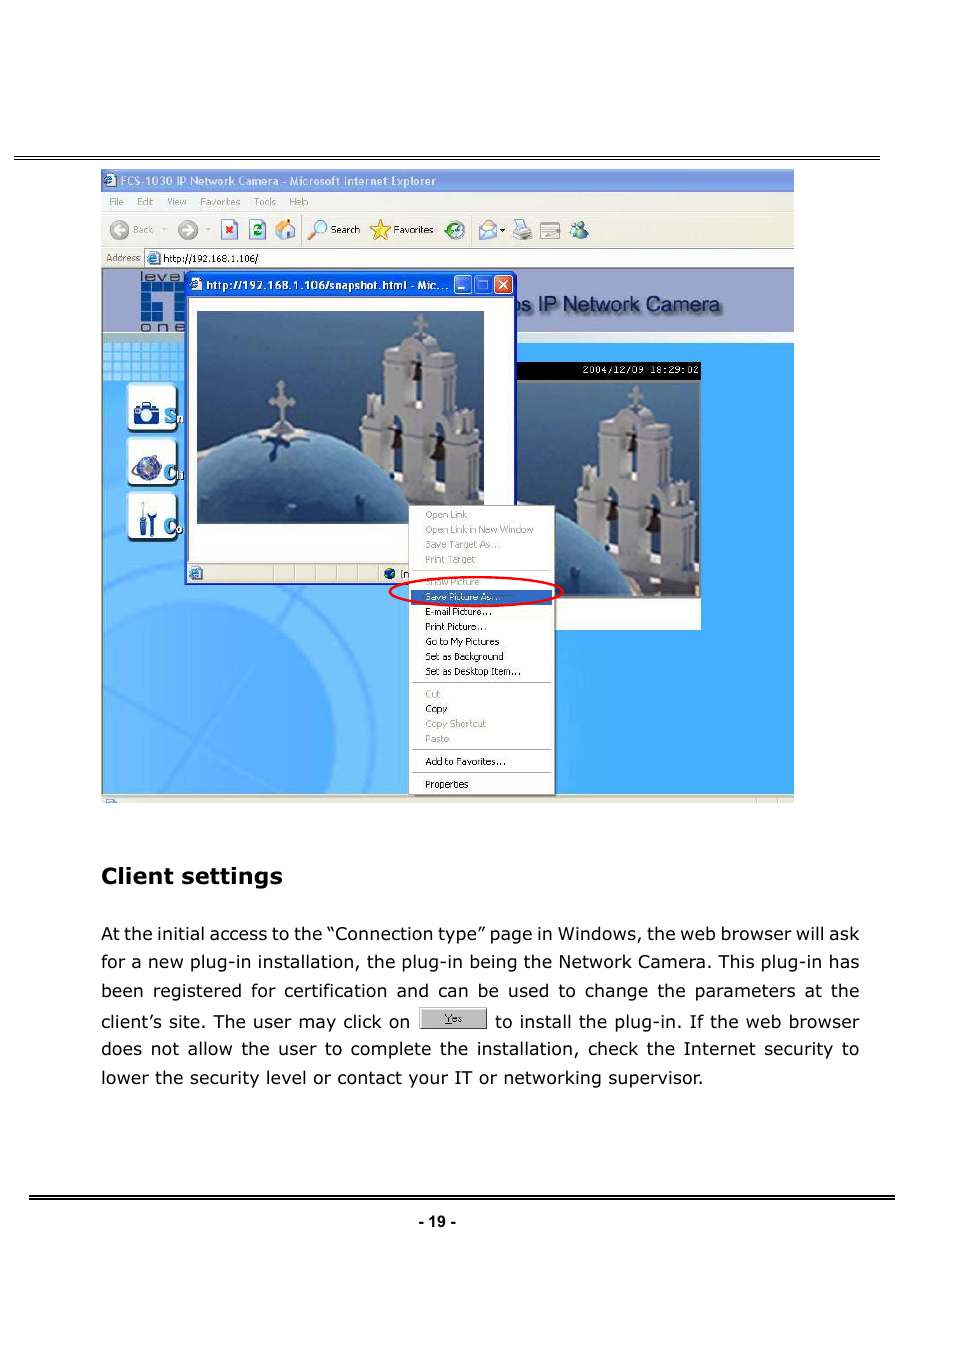Click the Forward arrow button
This screenshot has height=1351, width=954.
[x=188, y=230]
